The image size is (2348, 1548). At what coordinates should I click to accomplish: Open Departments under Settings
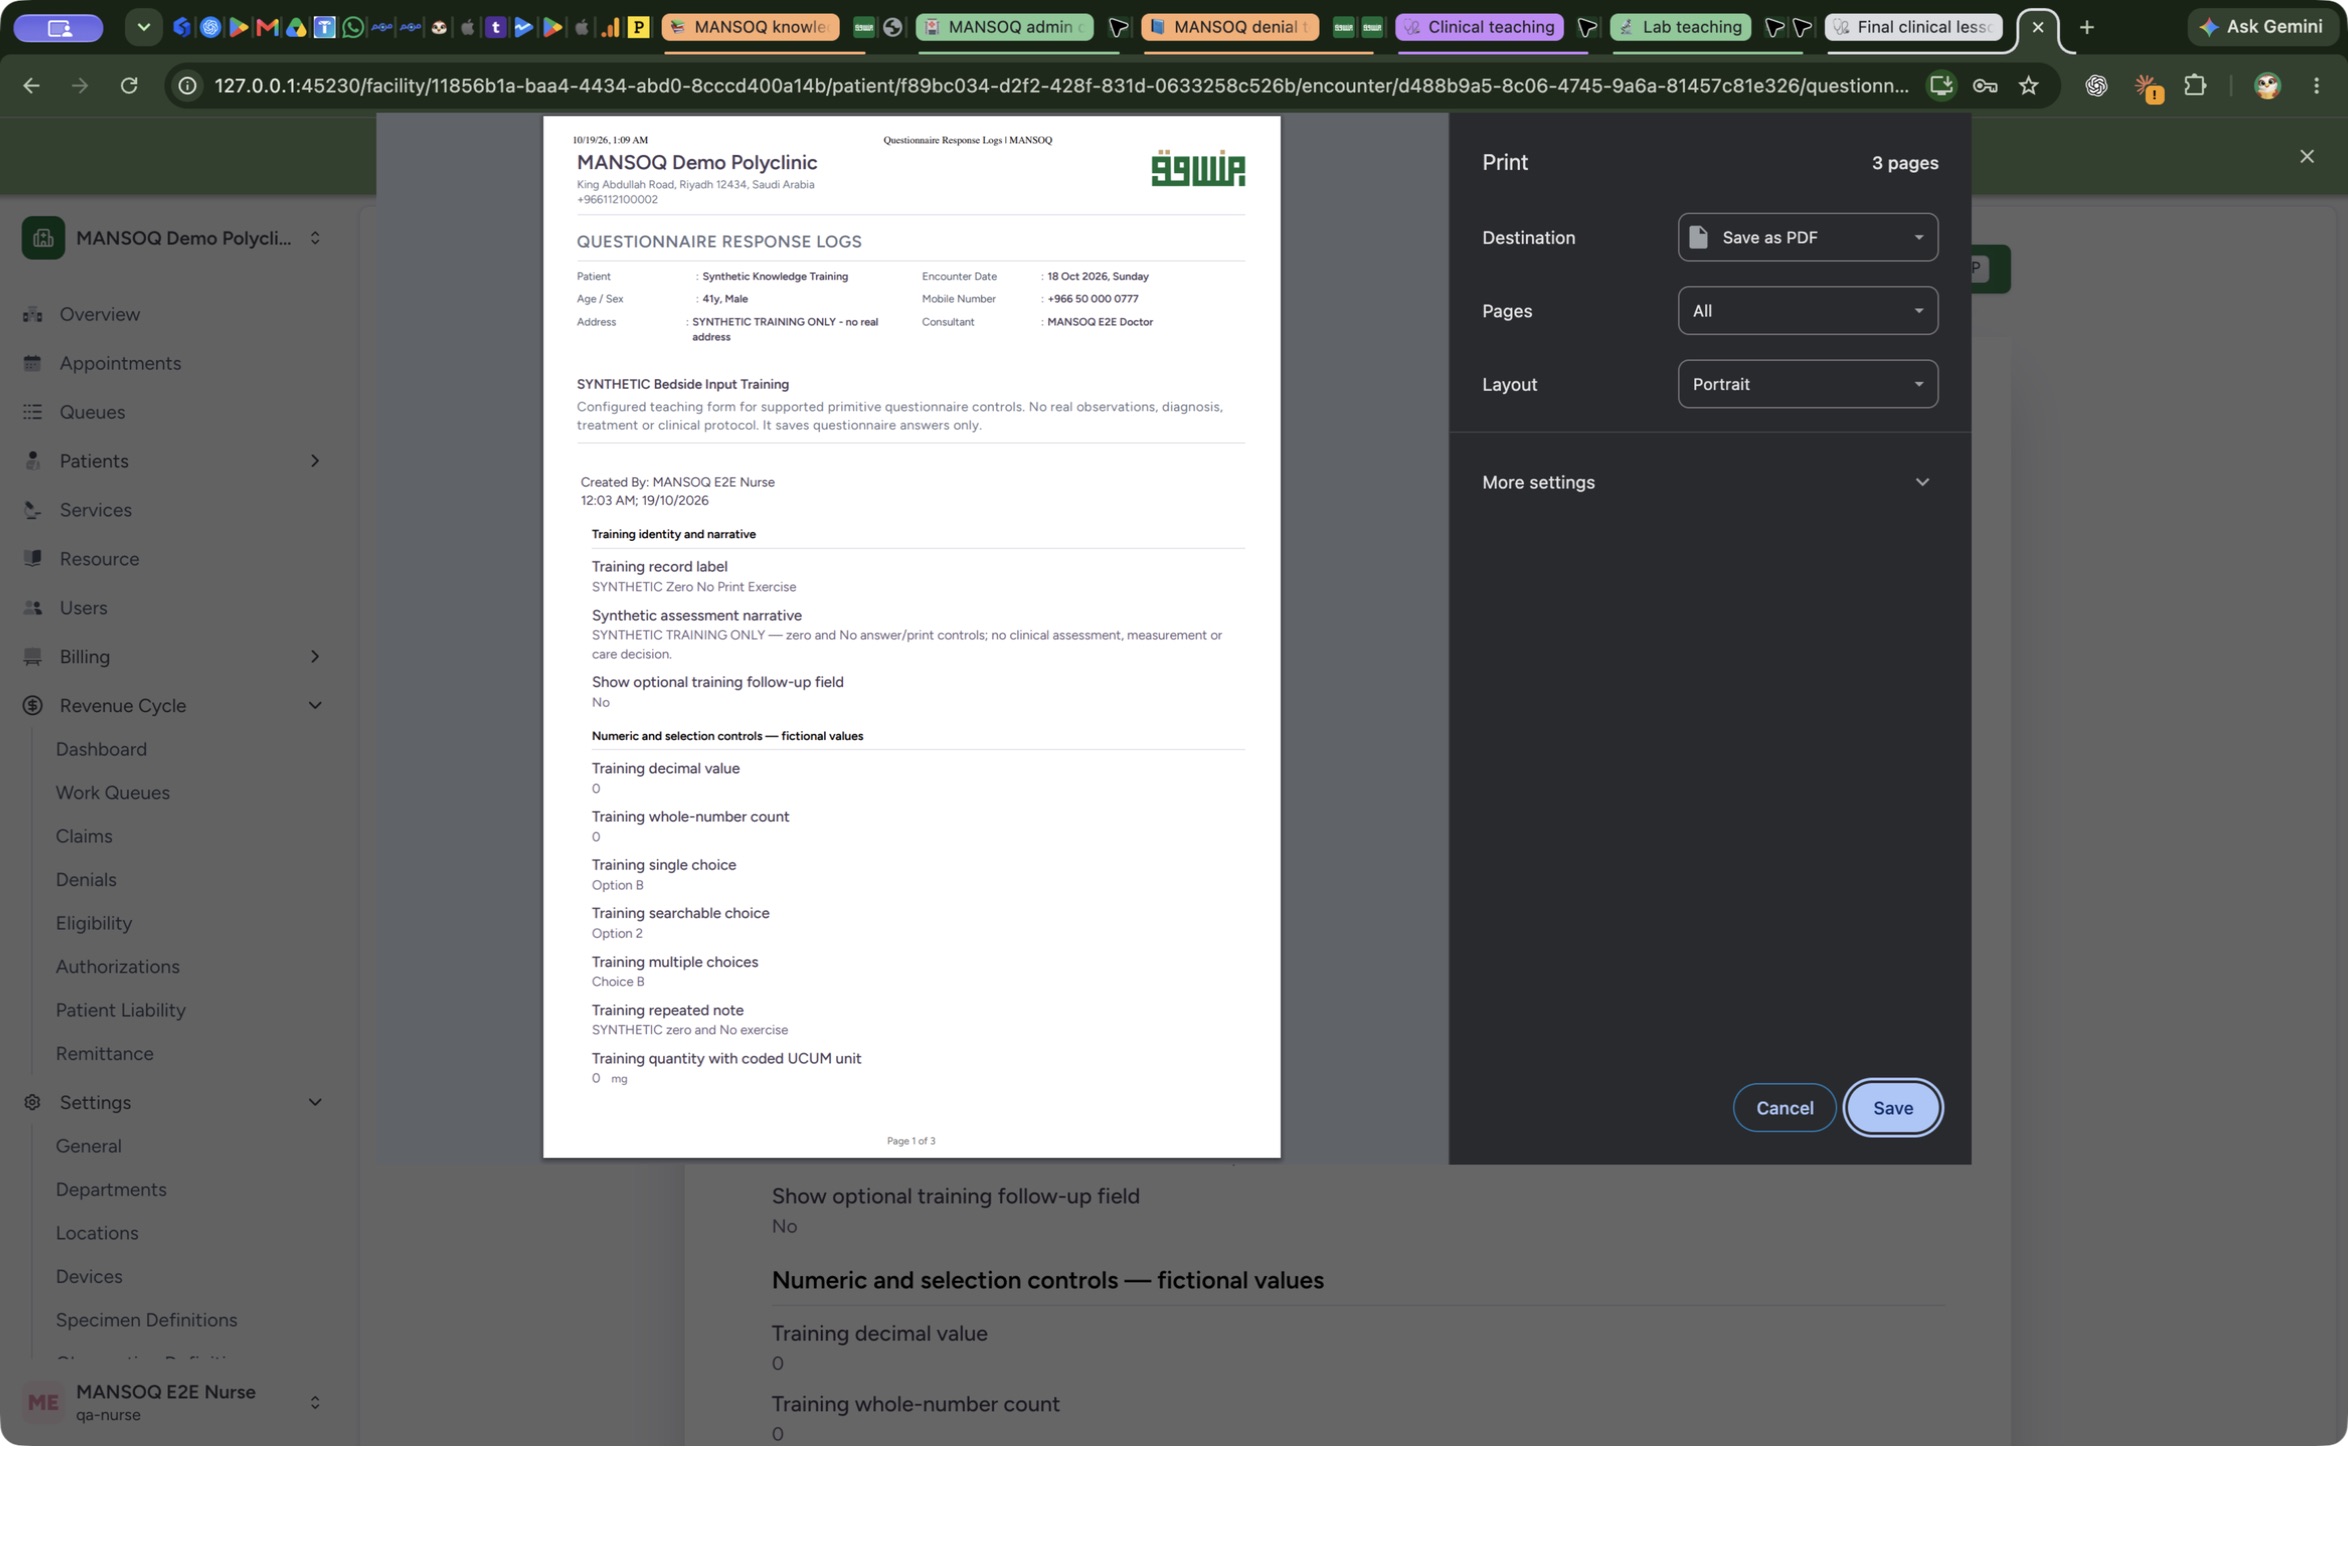tap(111, 1190)
